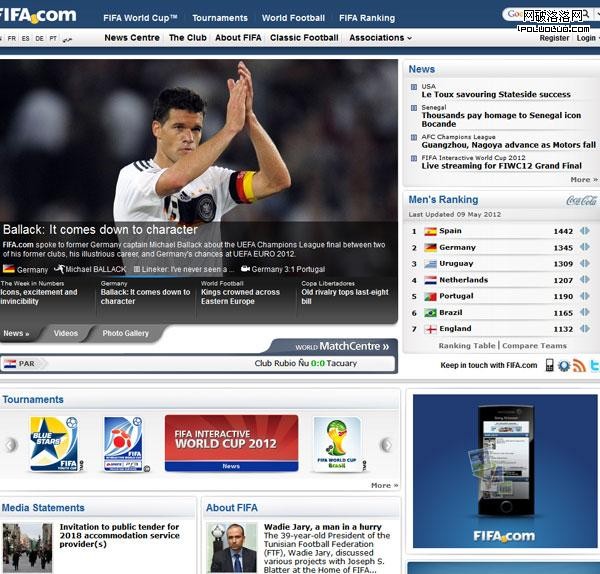Screen dimensions: 600x574
Task: Open Live streaming for FIWC12 Grand Final
Action: (501, 166)
